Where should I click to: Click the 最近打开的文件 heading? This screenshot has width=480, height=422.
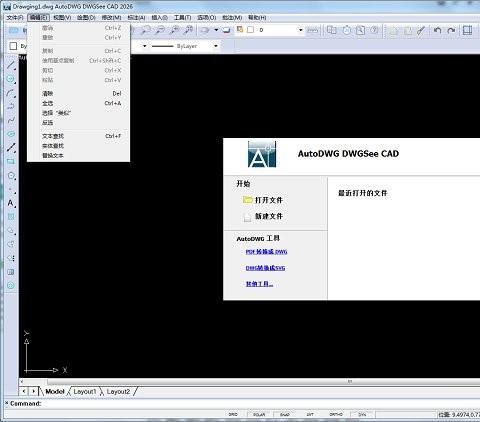362,193
